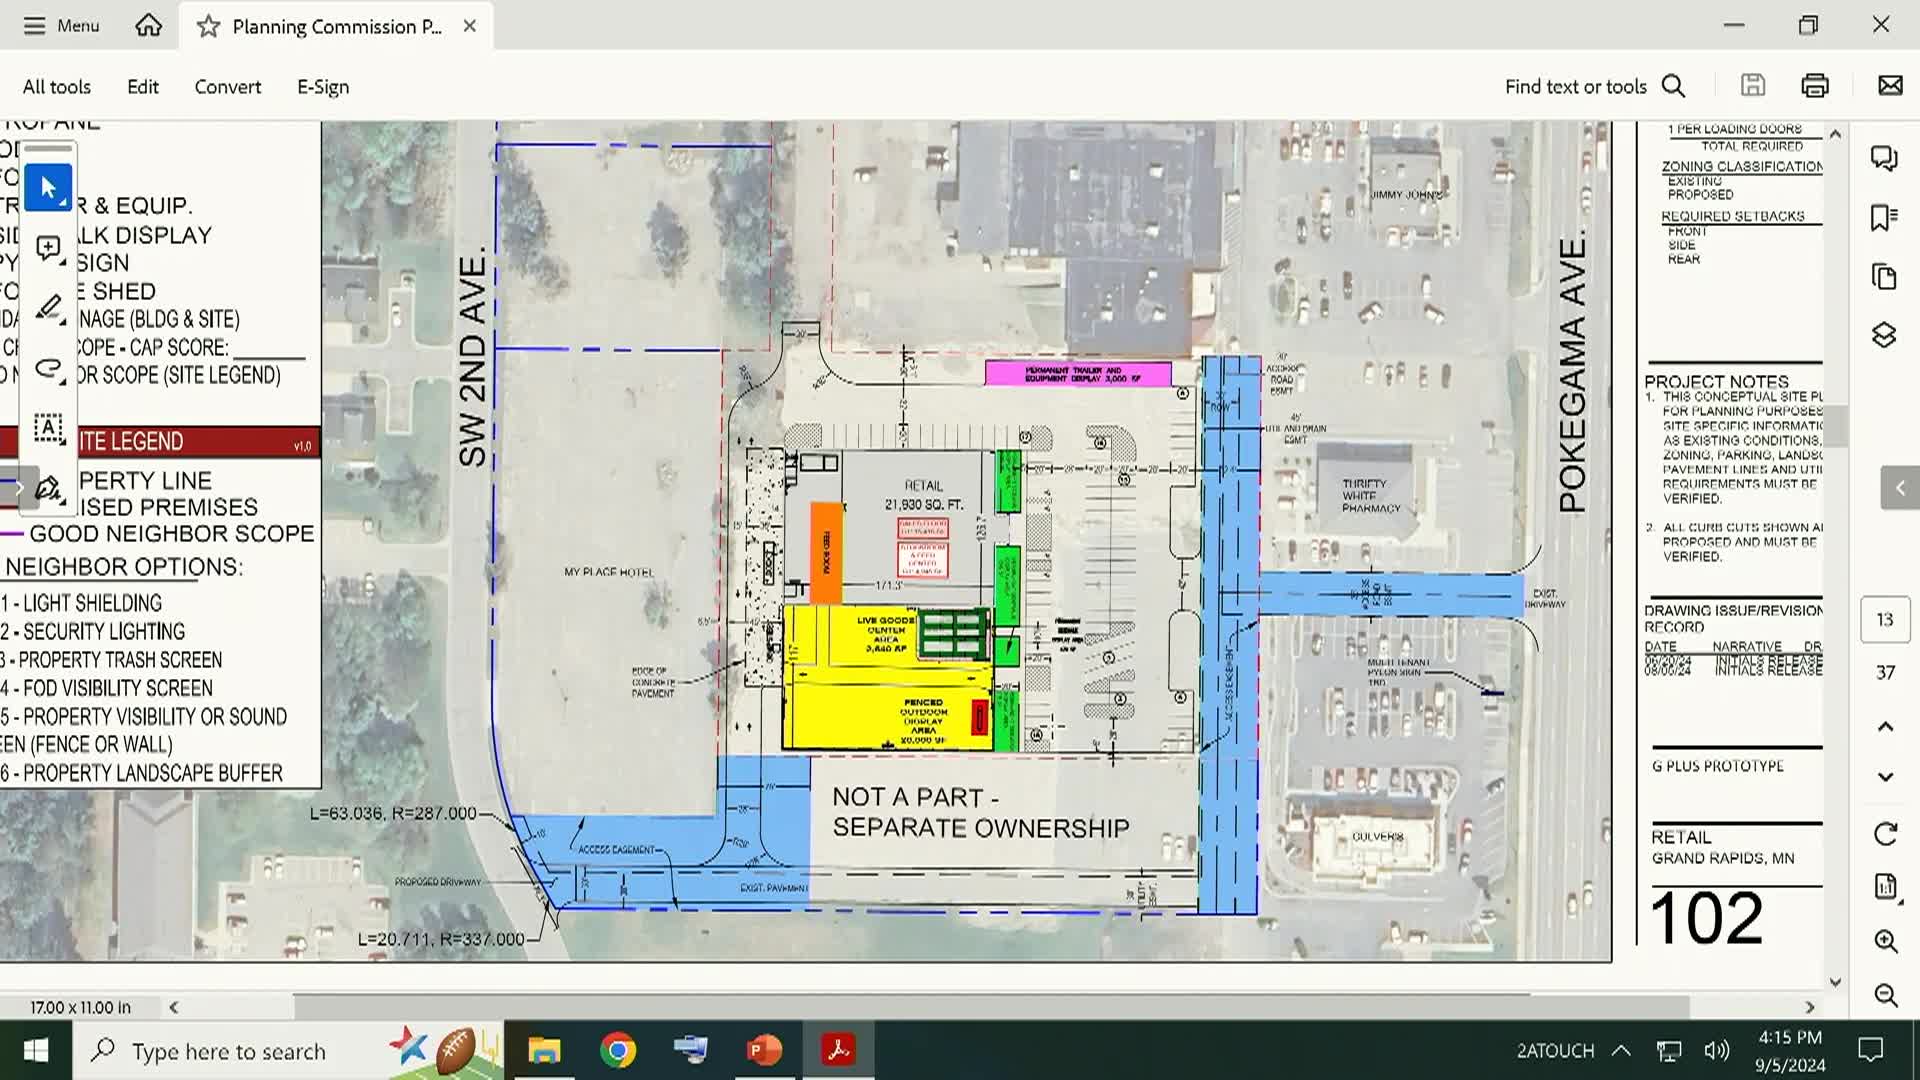Open the Windows Start menu
The image size is (1920, 1080).
click(x=36, y=1051)
